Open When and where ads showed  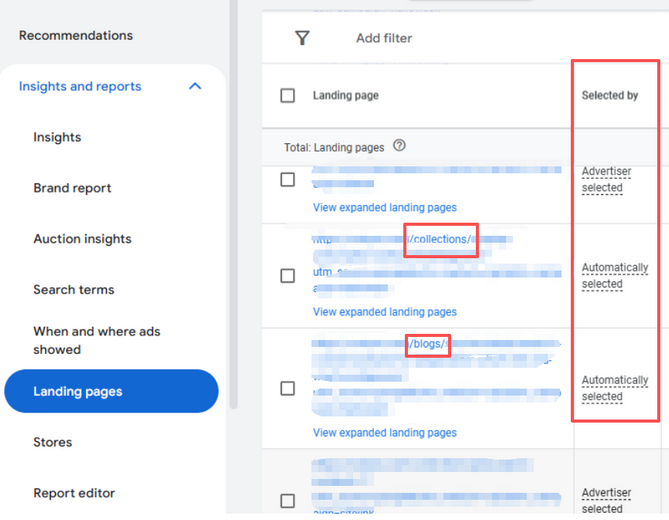click(x=96, y=340)
